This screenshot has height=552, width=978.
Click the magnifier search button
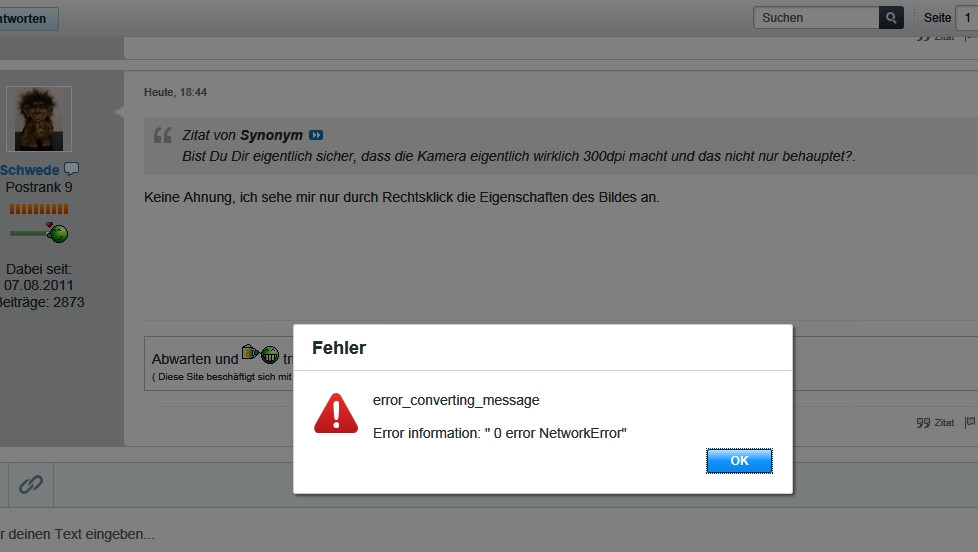(891, 18)
